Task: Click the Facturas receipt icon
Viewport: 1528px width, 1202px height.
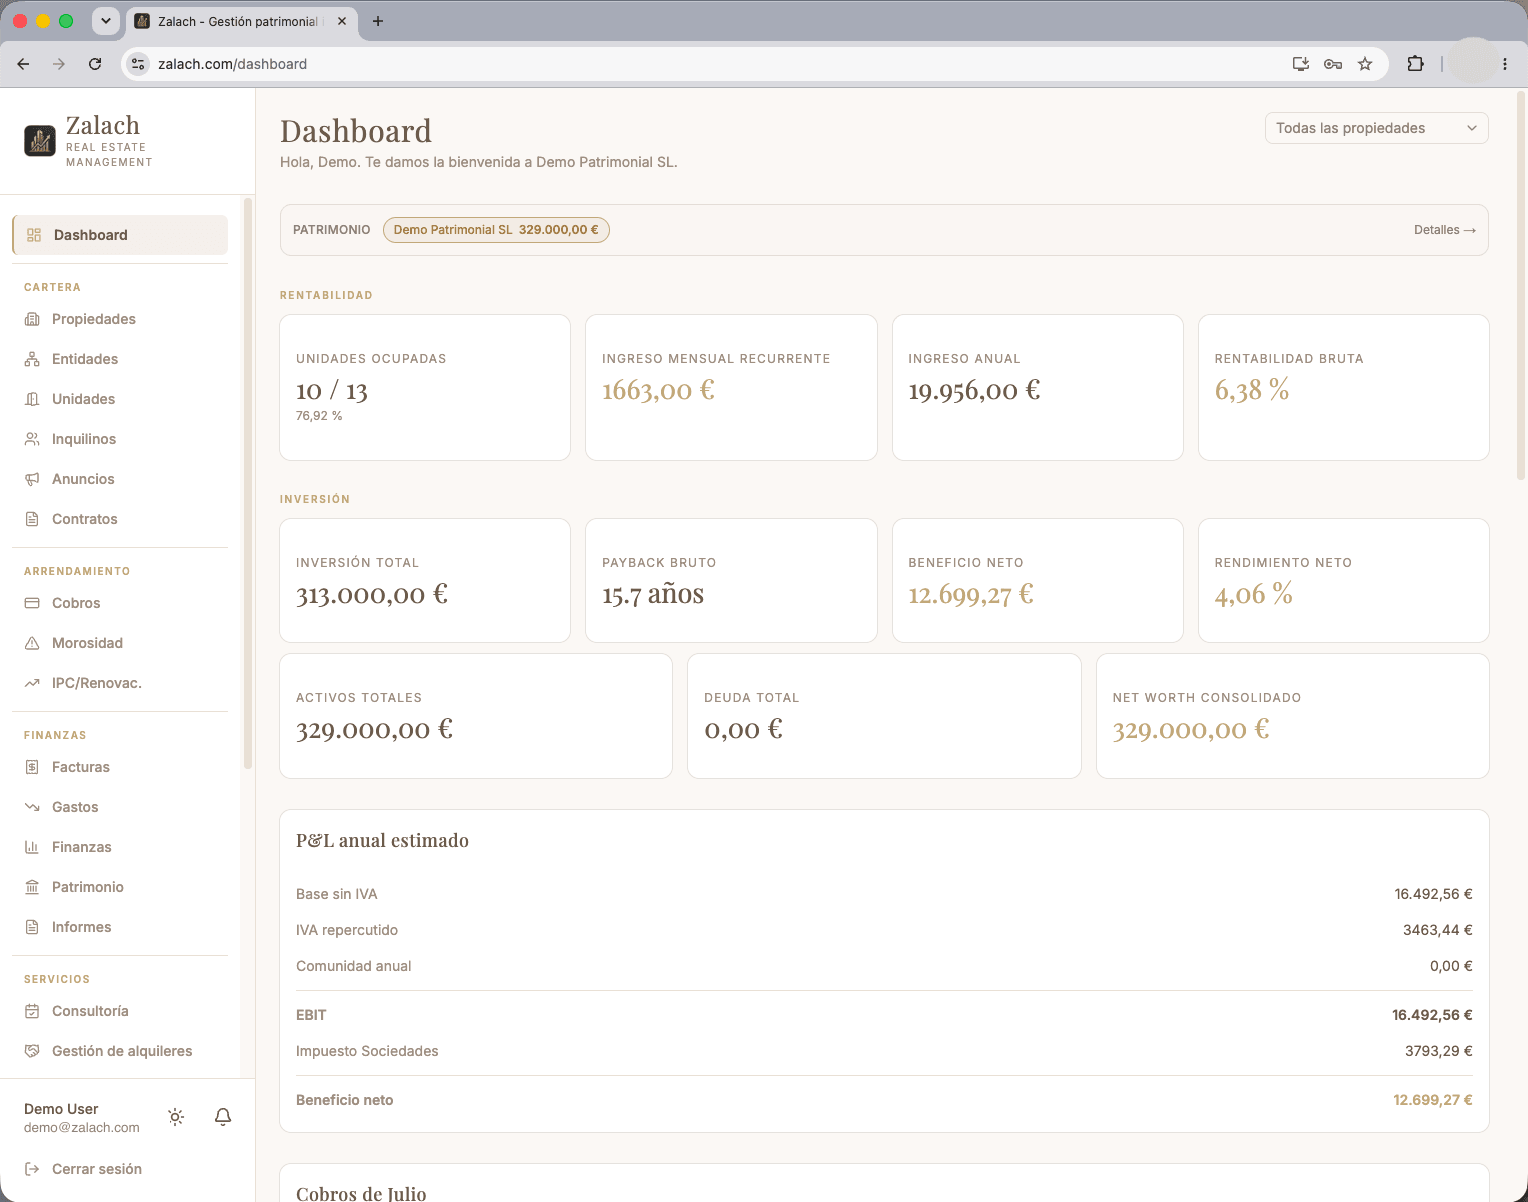Action: (32, 767)
